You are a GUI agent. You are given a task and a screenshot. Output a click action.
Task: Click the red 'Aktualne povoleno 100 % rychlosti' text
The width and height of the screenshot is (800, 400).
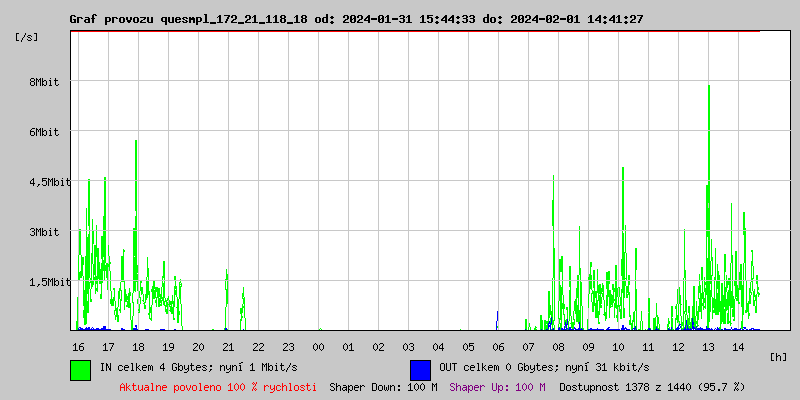tap(218, 386)
